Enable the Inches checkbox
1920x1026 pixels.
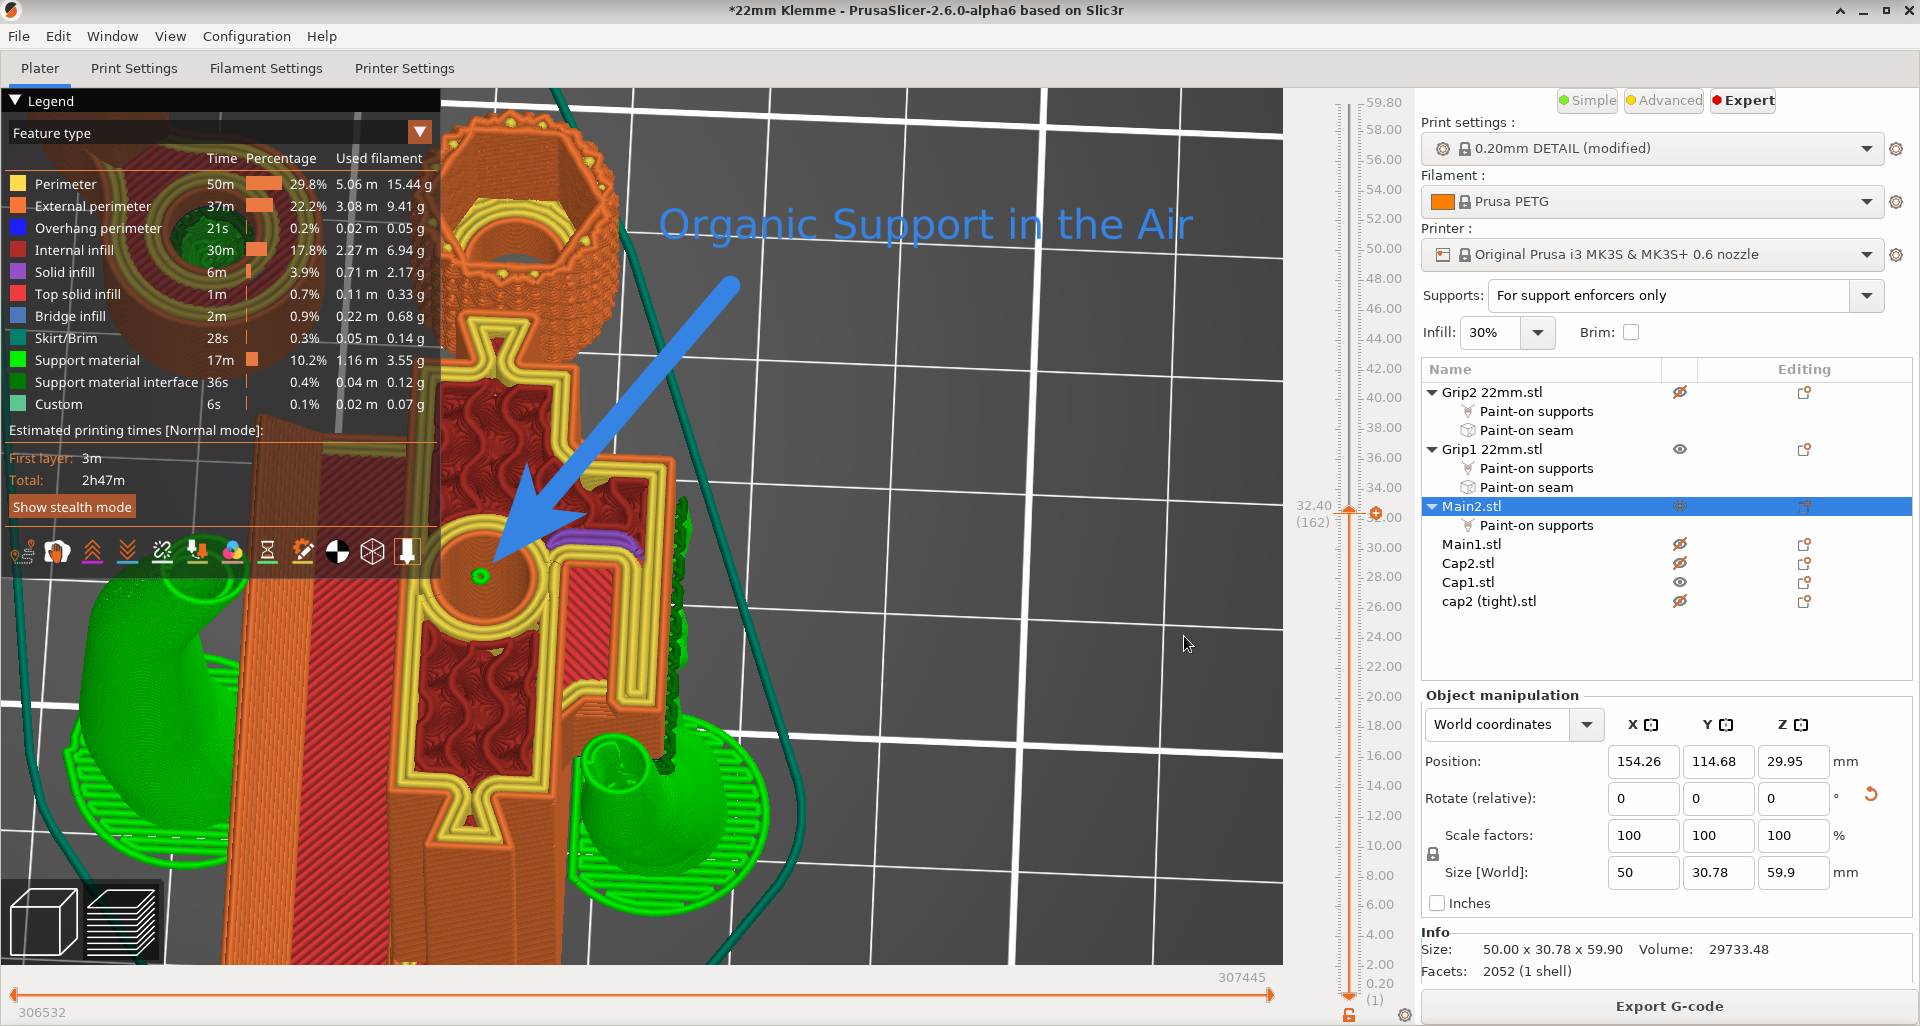click(x=1437, y=904)
